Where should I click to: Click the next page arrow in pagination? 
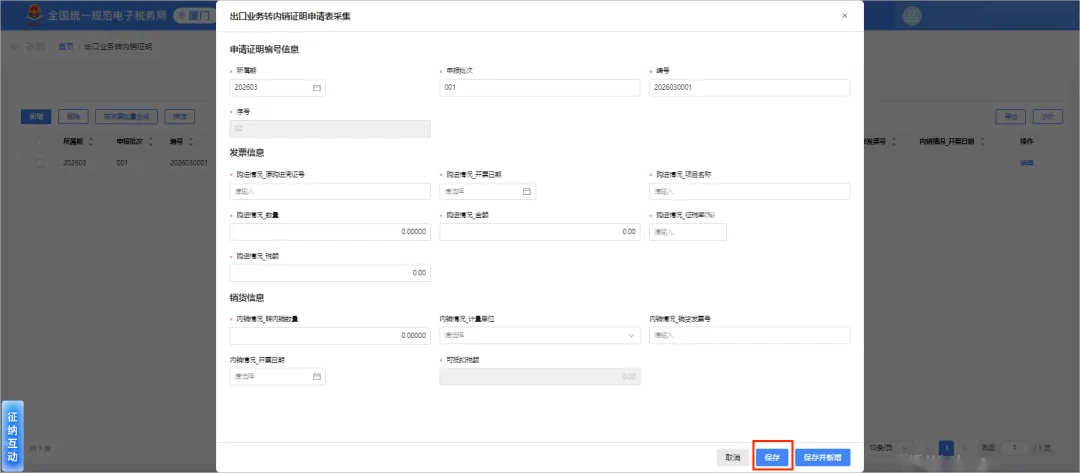pyautogui.click(x=965, y=448)
